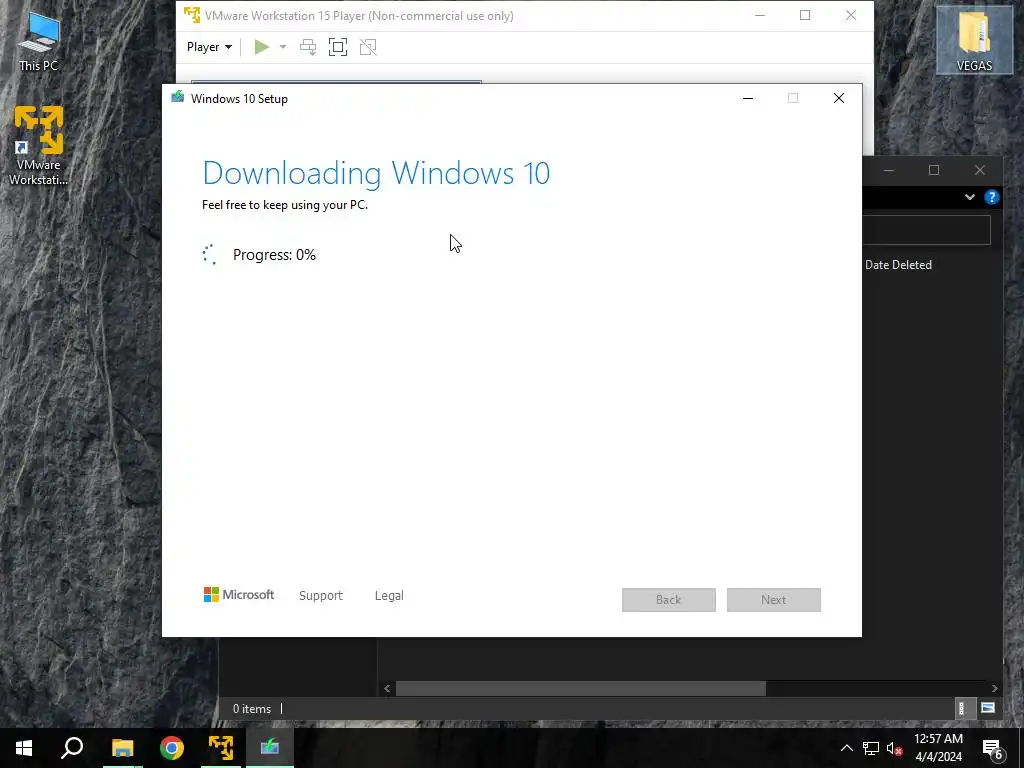This screenshot has height=768, width=1024.
Task: Close the File Explorer window
Action: click(x=980, y=170)
